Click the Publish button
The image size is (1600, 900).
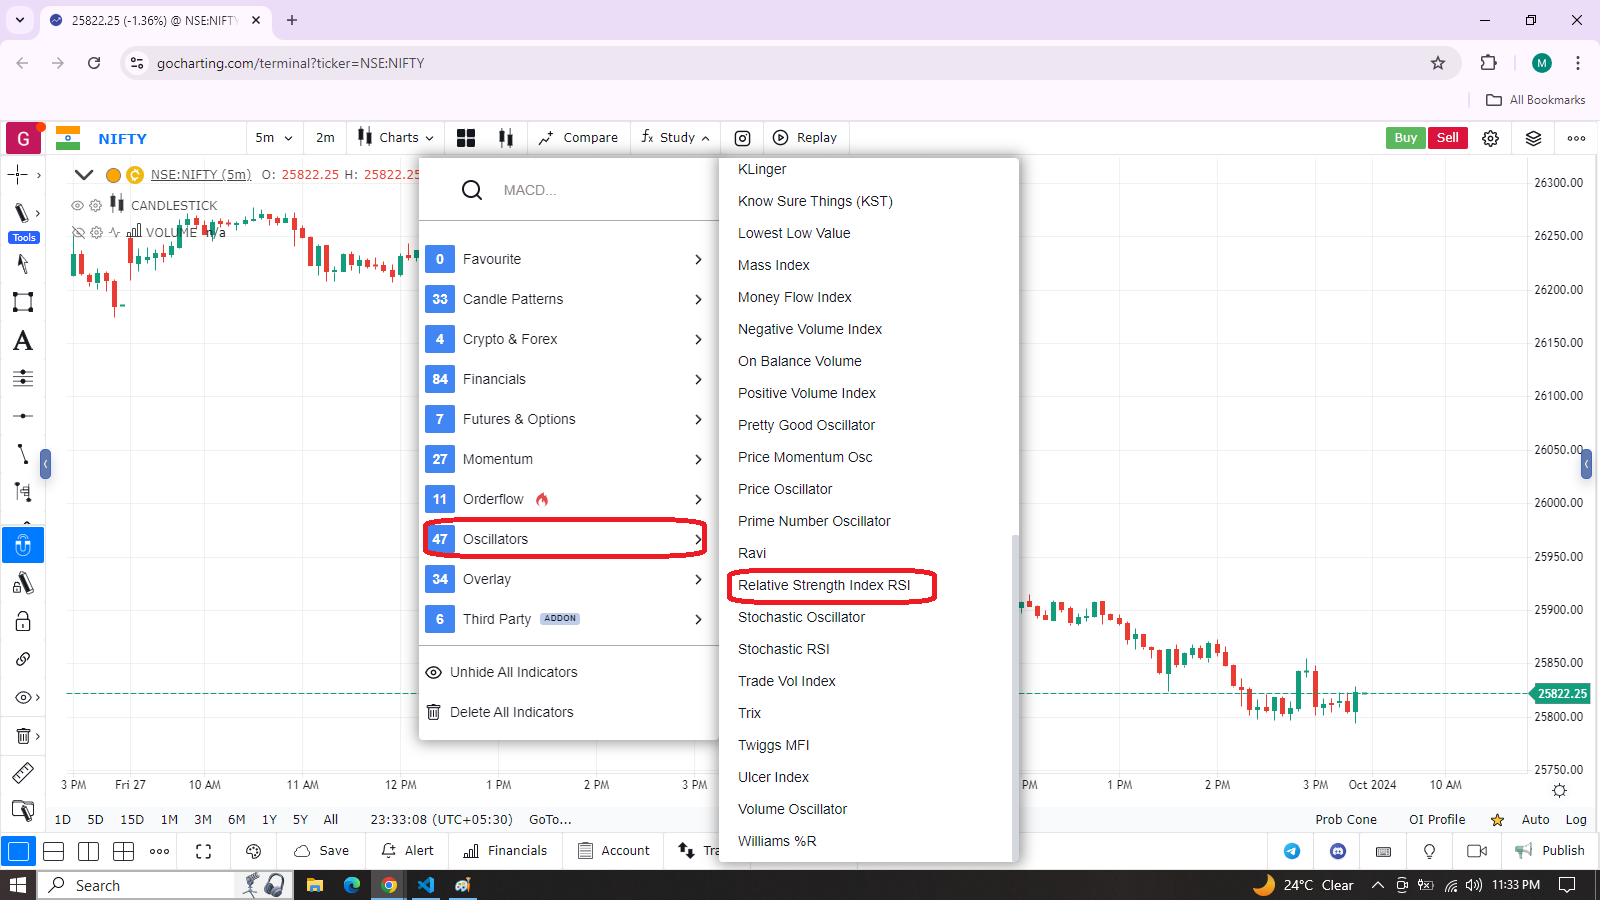[1550, 851]
